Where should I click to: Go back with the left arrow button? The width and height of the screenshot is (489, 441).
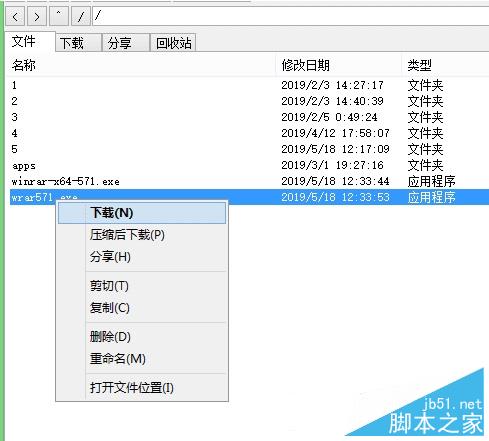[x=15, y=16]
